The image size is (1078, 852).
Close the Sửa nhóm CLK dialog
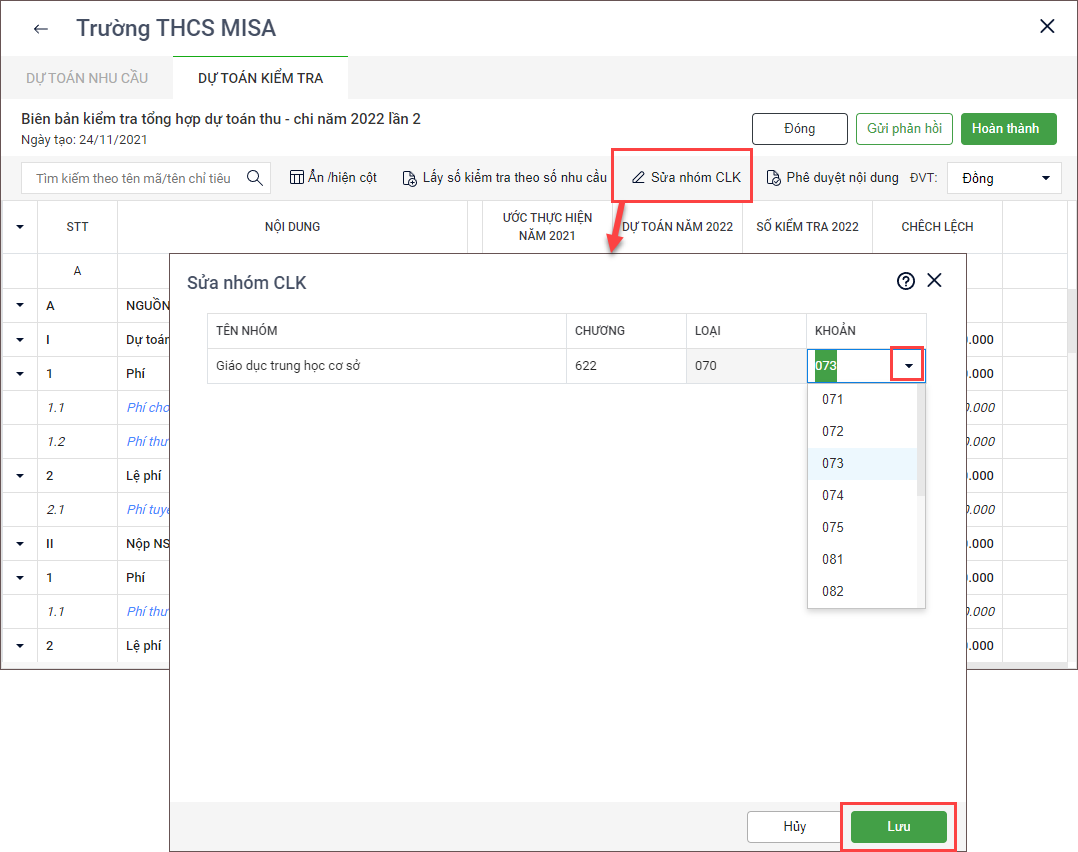(934, 281)
